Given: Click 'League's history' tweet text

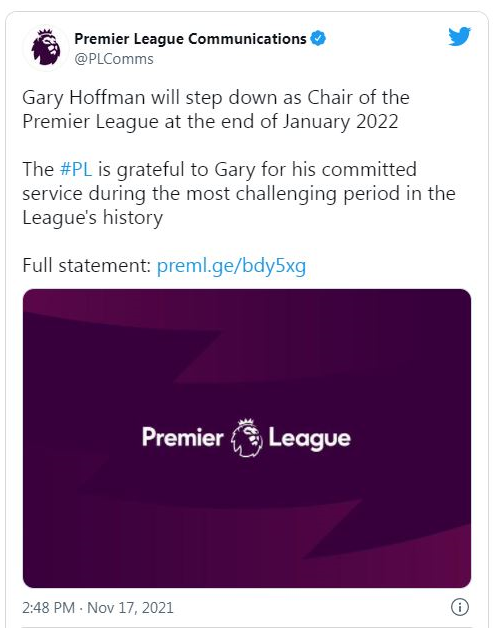Looking at the screenshot, I should point(93,218).
